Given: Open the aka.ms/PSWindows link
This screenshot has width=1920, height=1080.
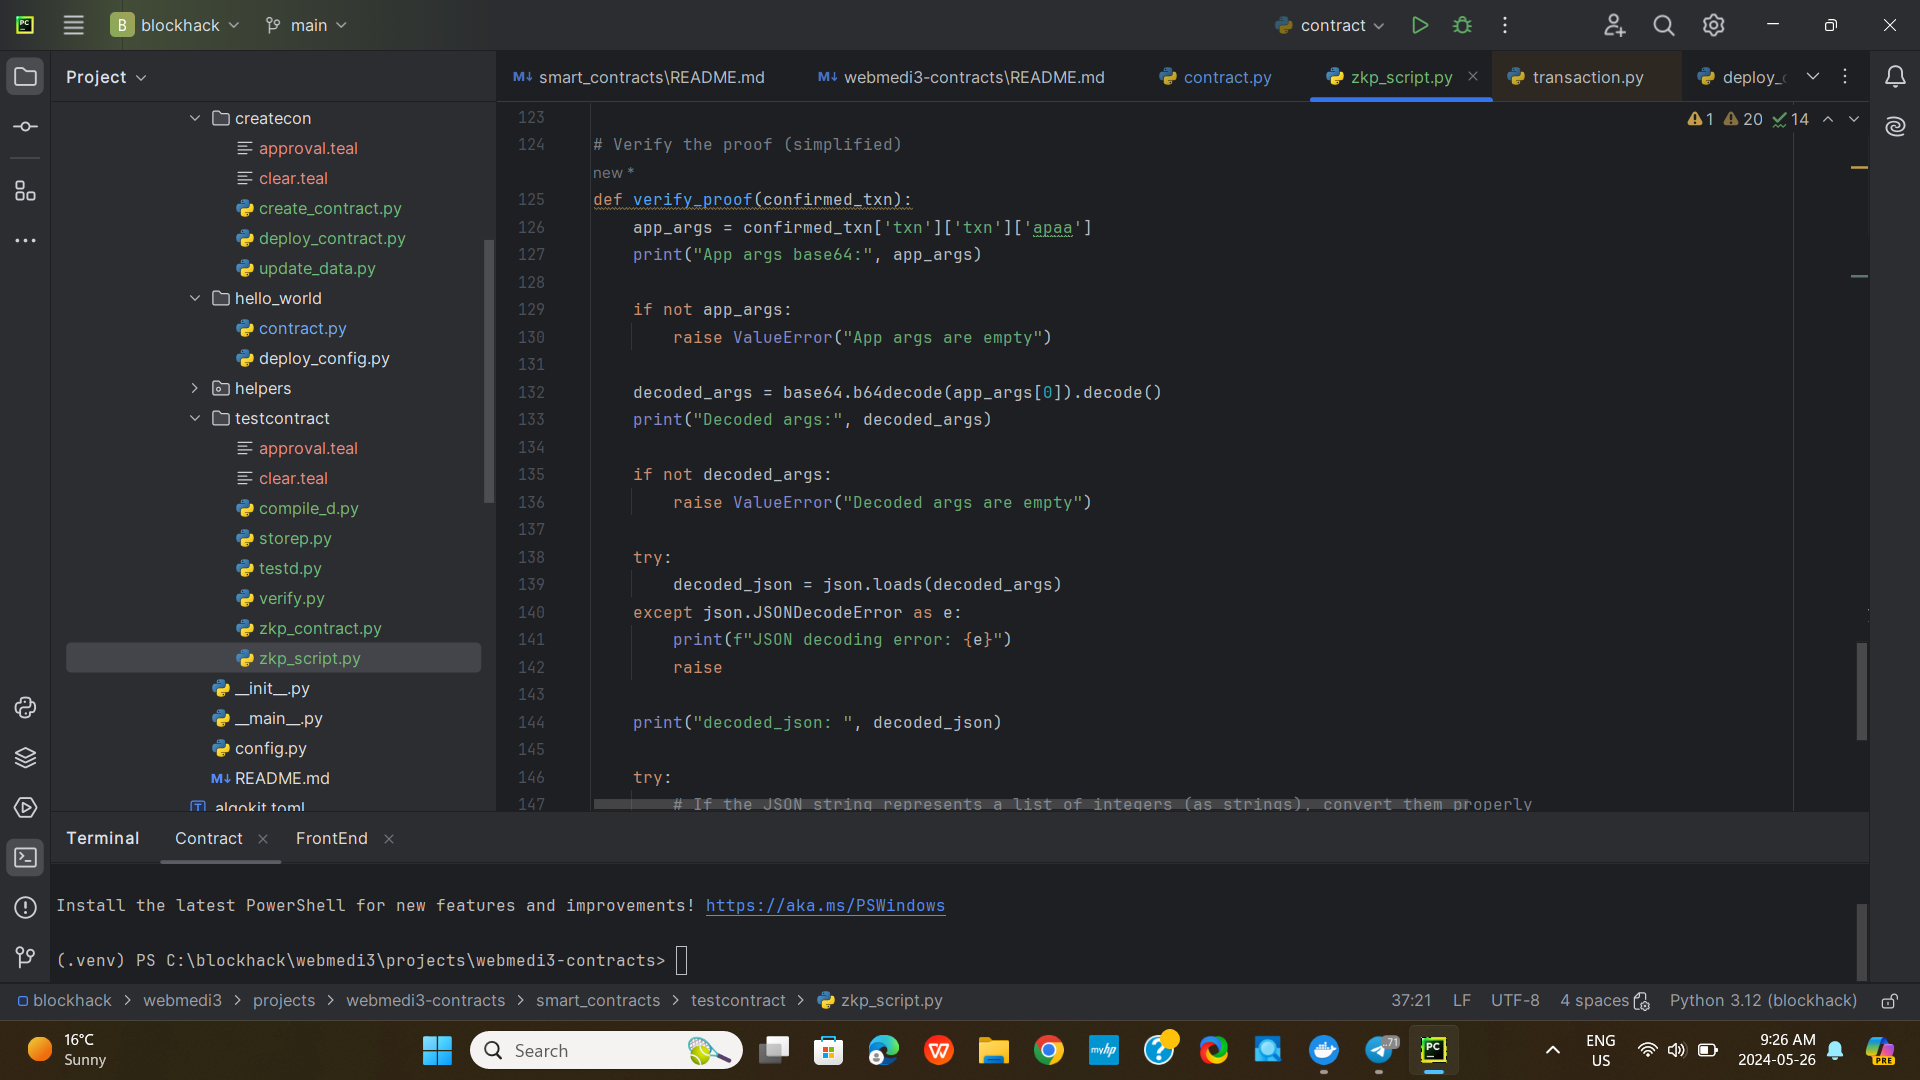Looking at the screenshot, I should coord(825,905).
